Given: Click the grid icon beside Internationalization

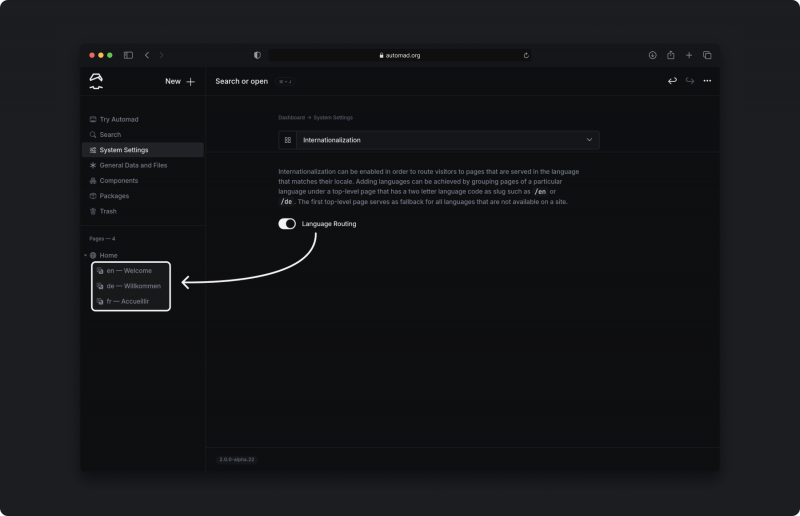Looking at the screenshot, I should tap(288, 140).
